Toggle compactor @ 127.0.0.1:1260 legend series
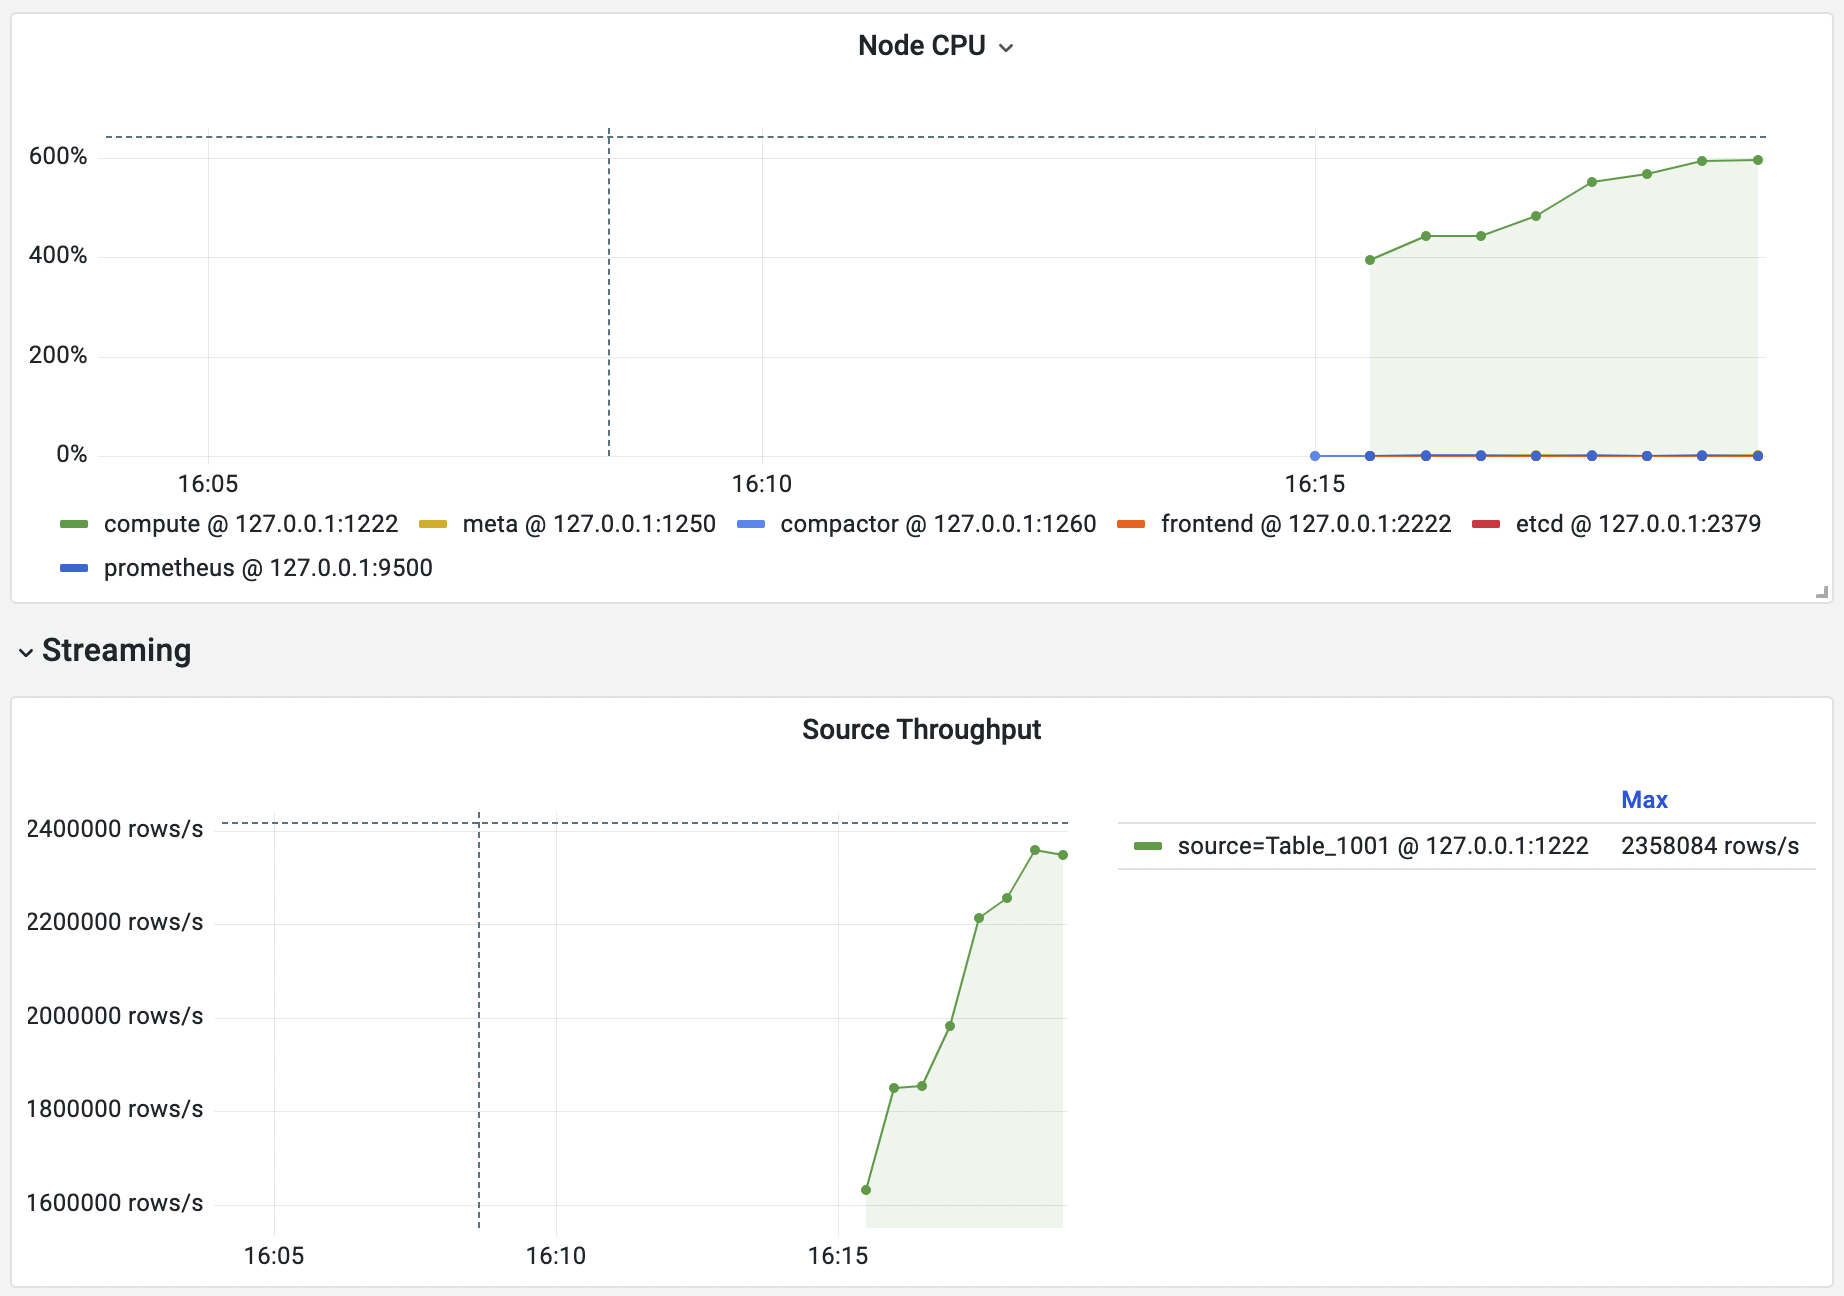The height and width of the screenshot is (1296, 1844). 938,524
